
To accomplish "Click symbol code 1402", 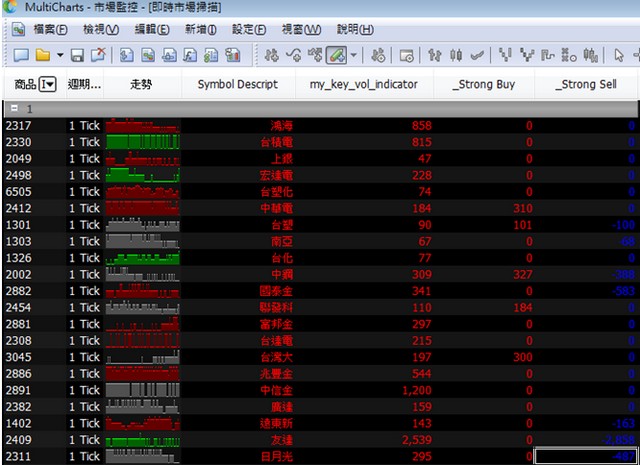I will coord(18,423).
